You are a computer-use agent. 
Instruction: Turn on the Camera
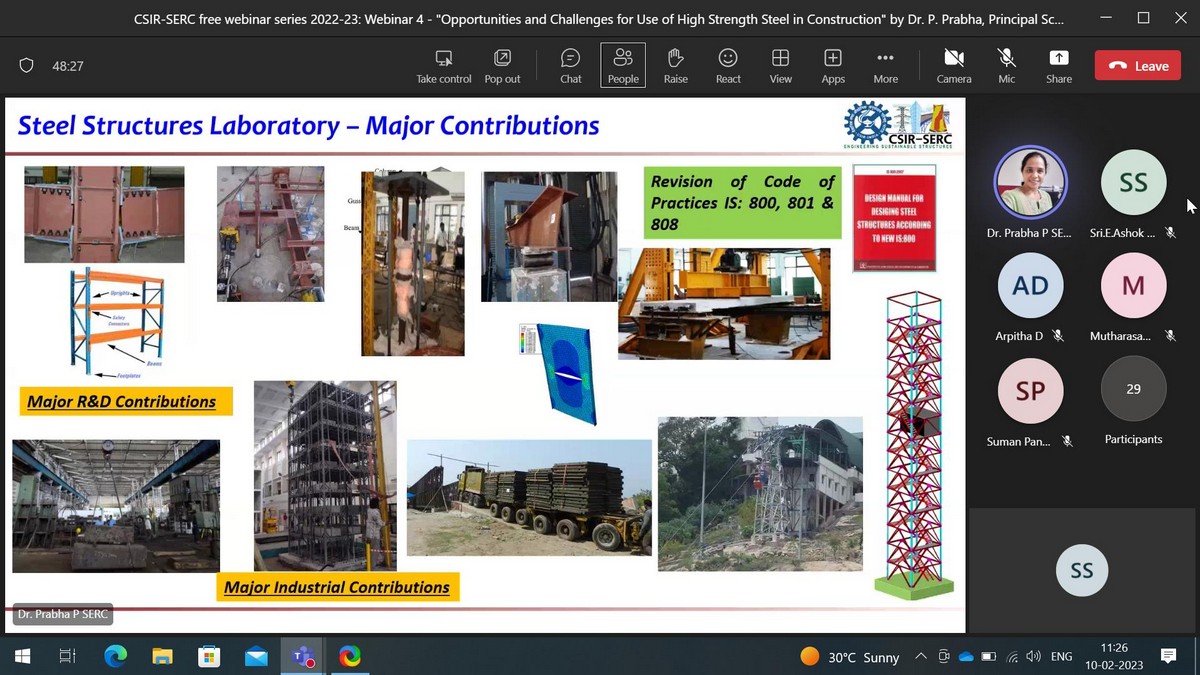[954, 66]
